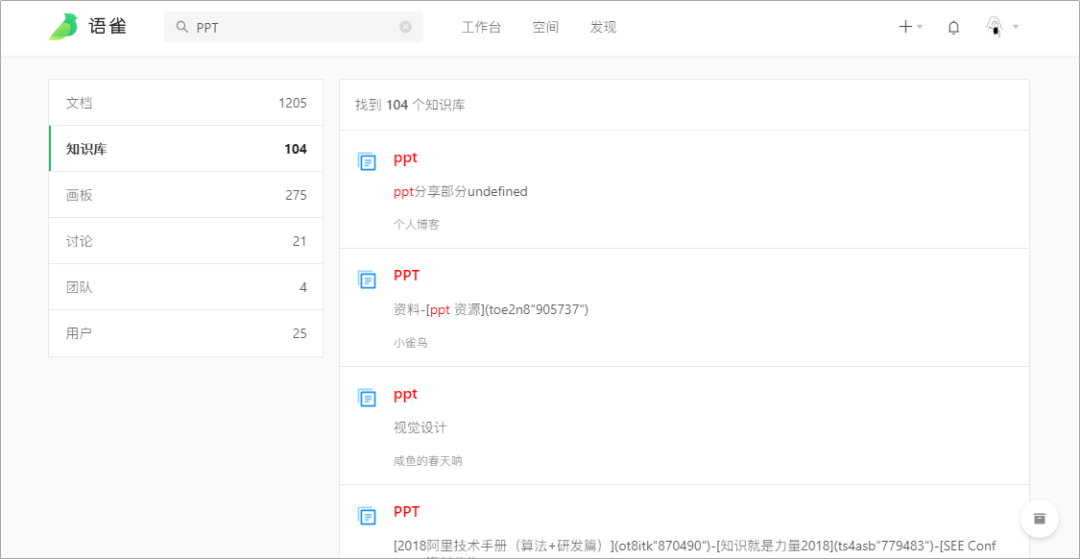Expand the create dropdown arrow
The width and height of the screenshot is (1080, 559).
pyautogui.click(x=920, y=28)
